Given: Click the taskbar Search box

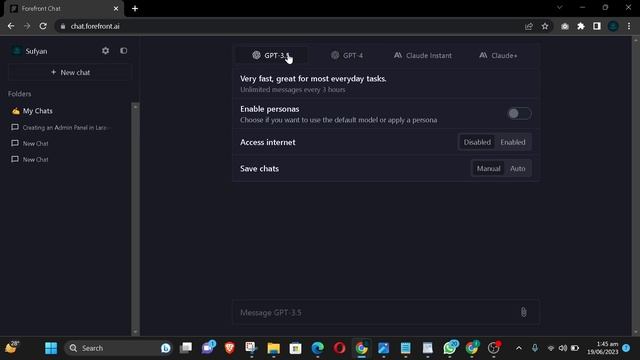Looking at the screenshot, I should (118, 348).
